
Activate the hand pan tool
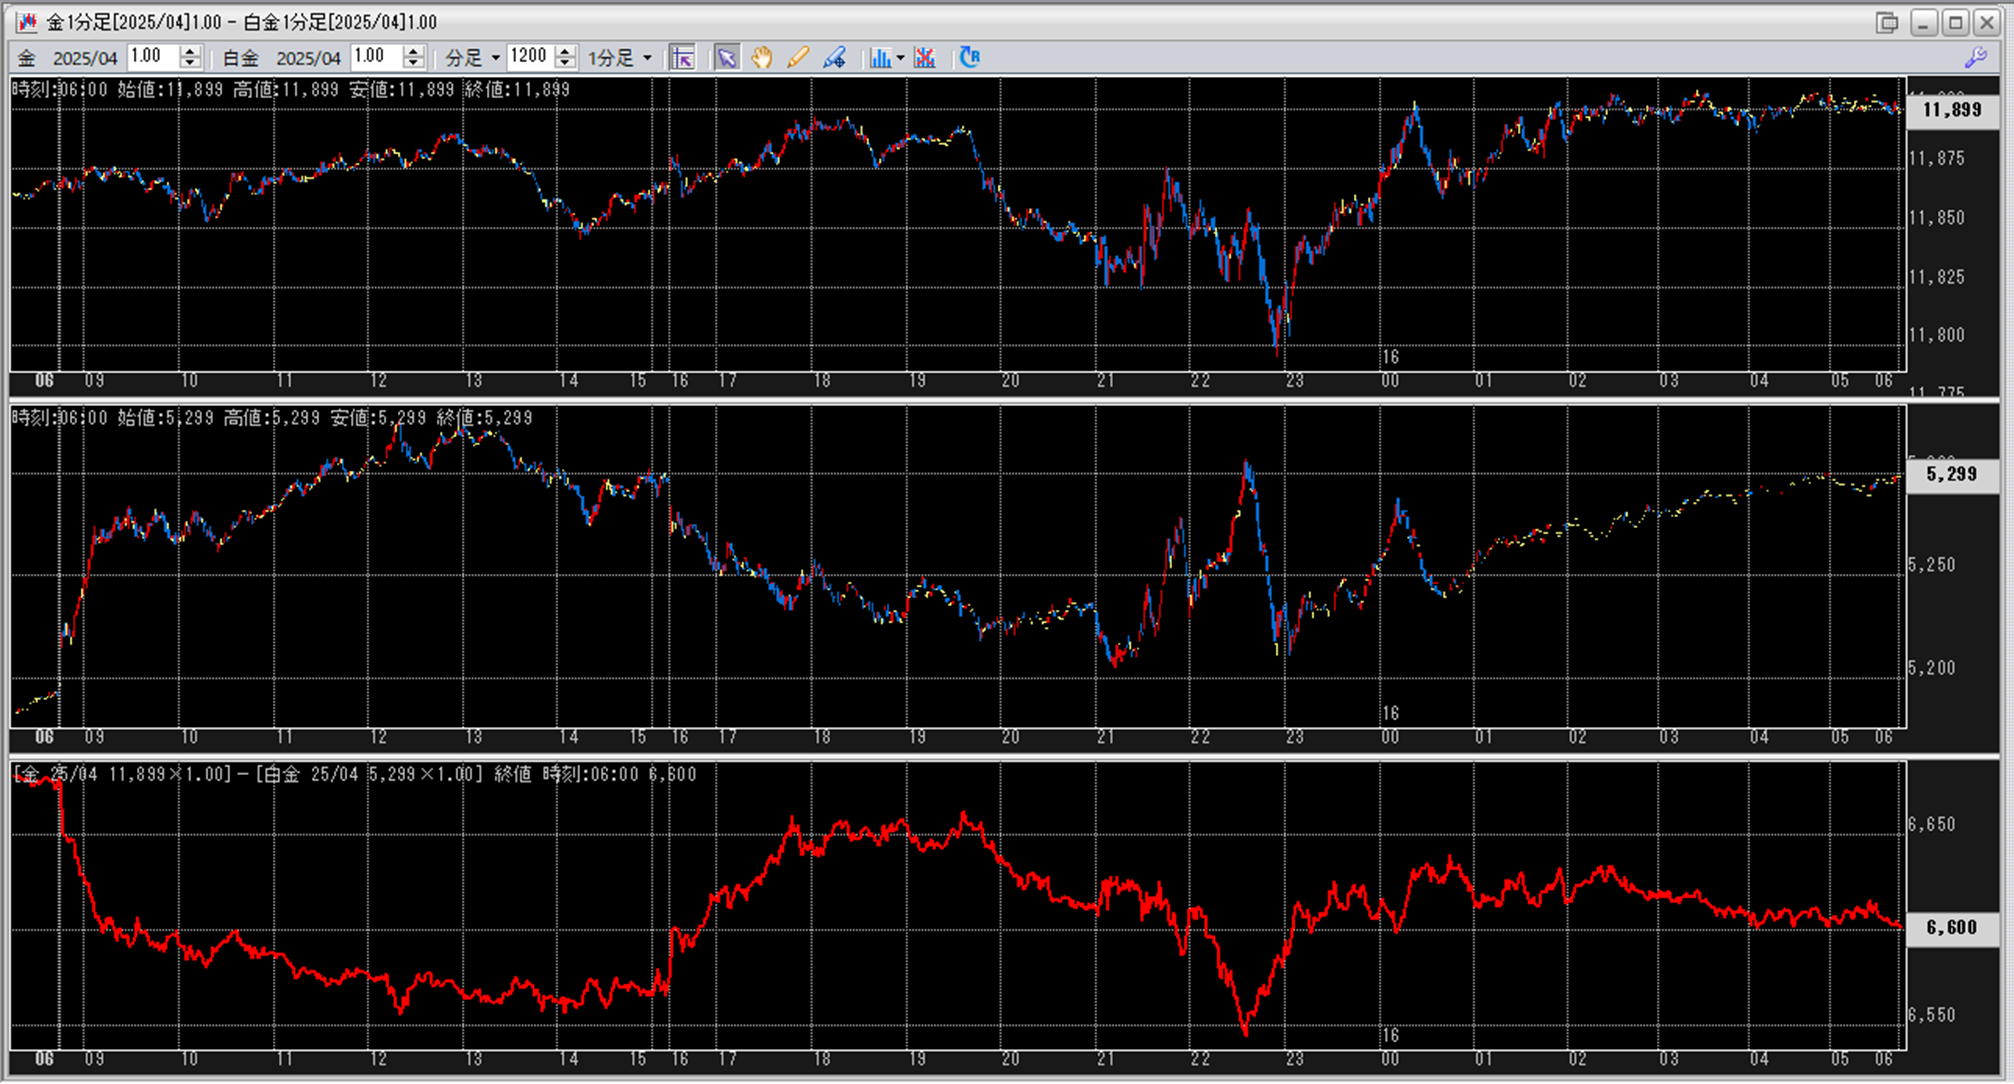pyautogui.click(x=762, y=58)
